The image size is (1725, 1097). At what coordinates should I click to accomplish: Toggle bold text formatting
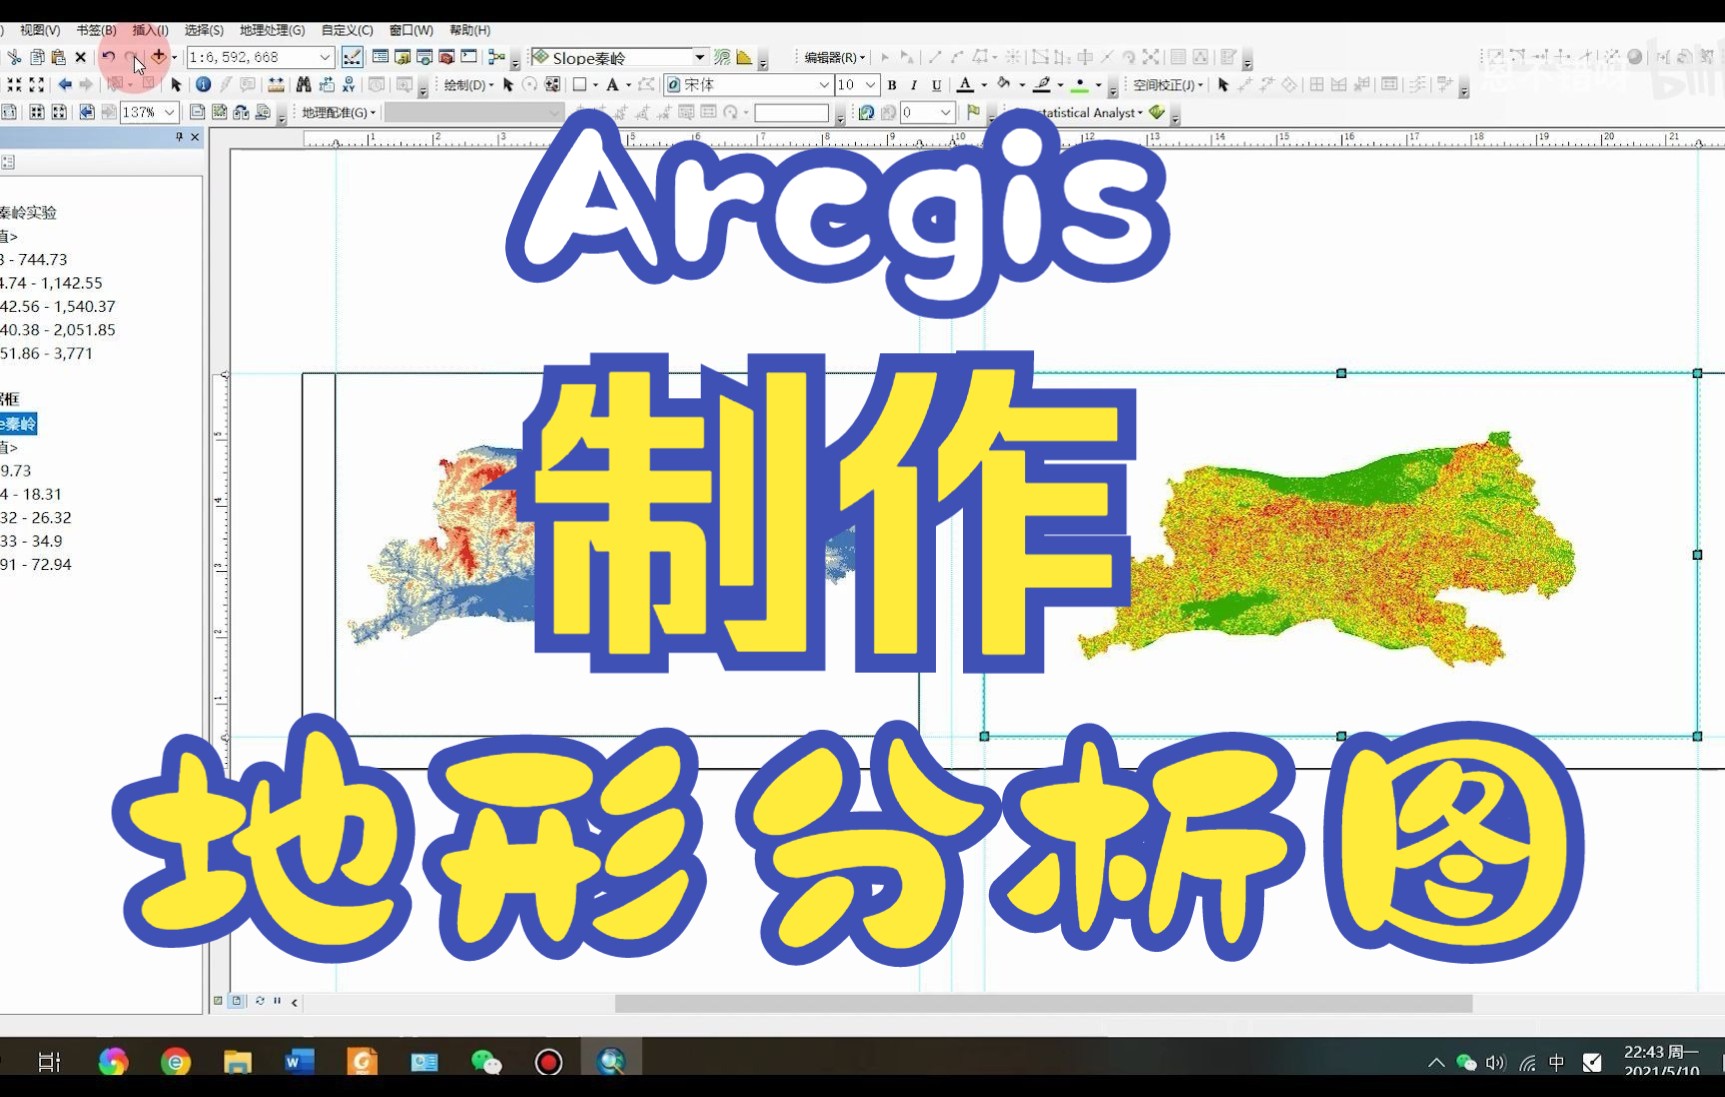[x=891, y=85]
